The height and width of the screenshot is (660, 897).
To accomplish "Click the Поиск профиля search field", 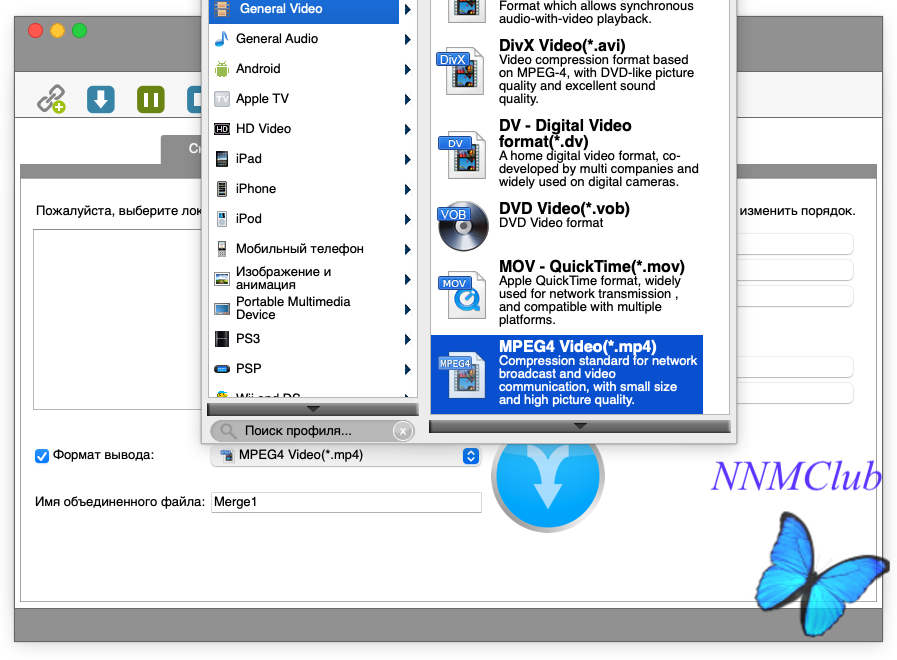I will pos(312,431).
